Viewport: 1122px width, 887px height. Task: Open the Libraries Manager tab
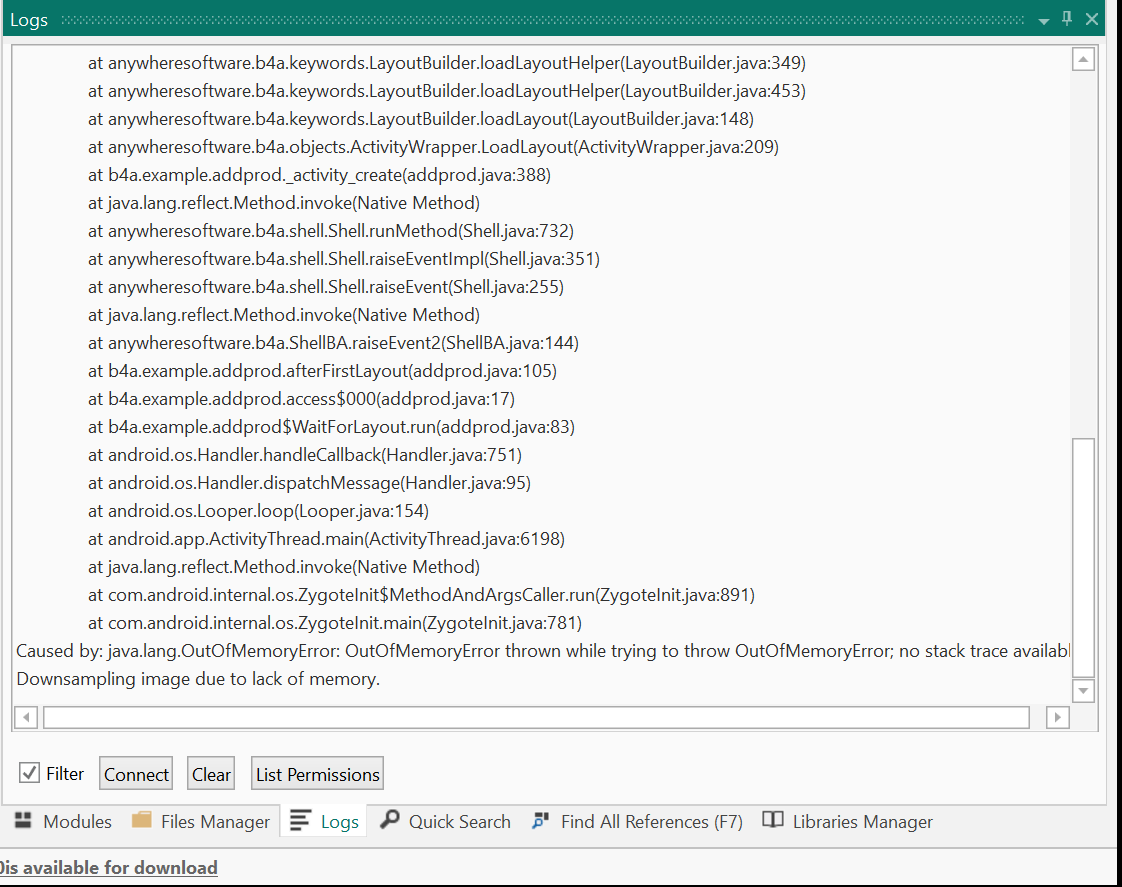[x=847, y=821]
